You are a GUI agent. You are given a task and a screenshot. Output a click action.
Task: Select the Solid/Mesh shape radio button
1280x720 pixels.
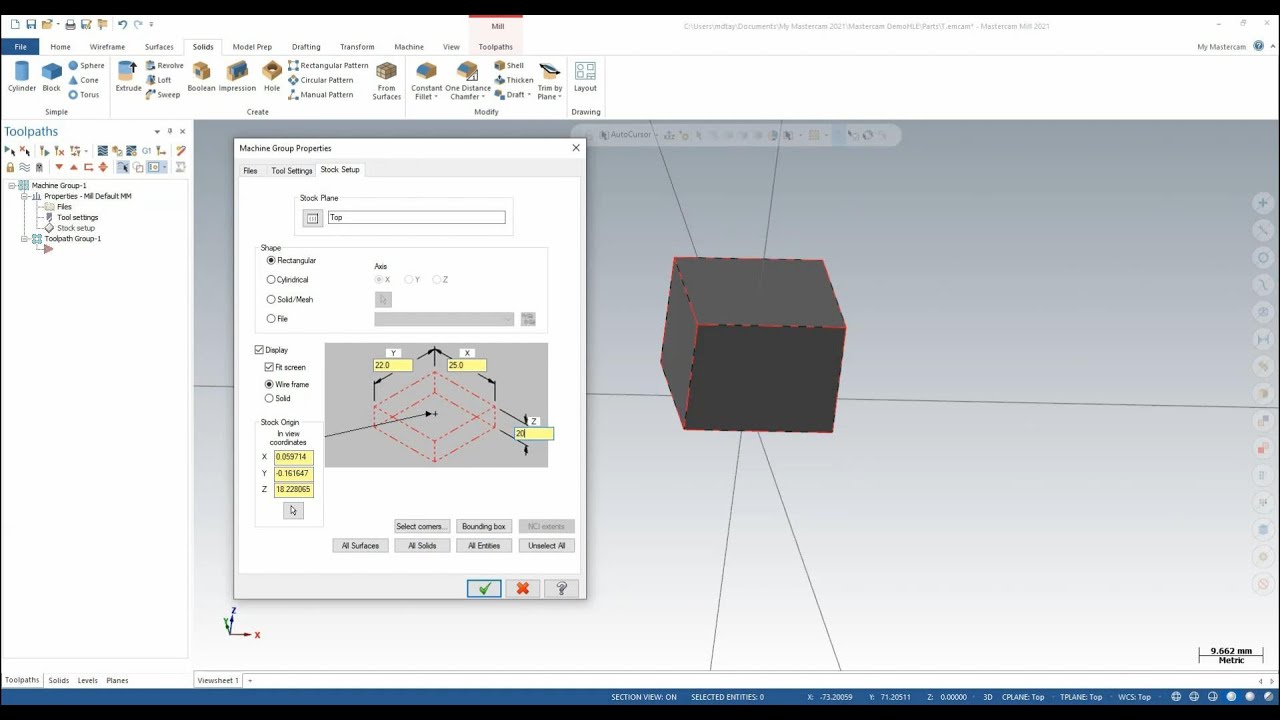pos(271,299)
